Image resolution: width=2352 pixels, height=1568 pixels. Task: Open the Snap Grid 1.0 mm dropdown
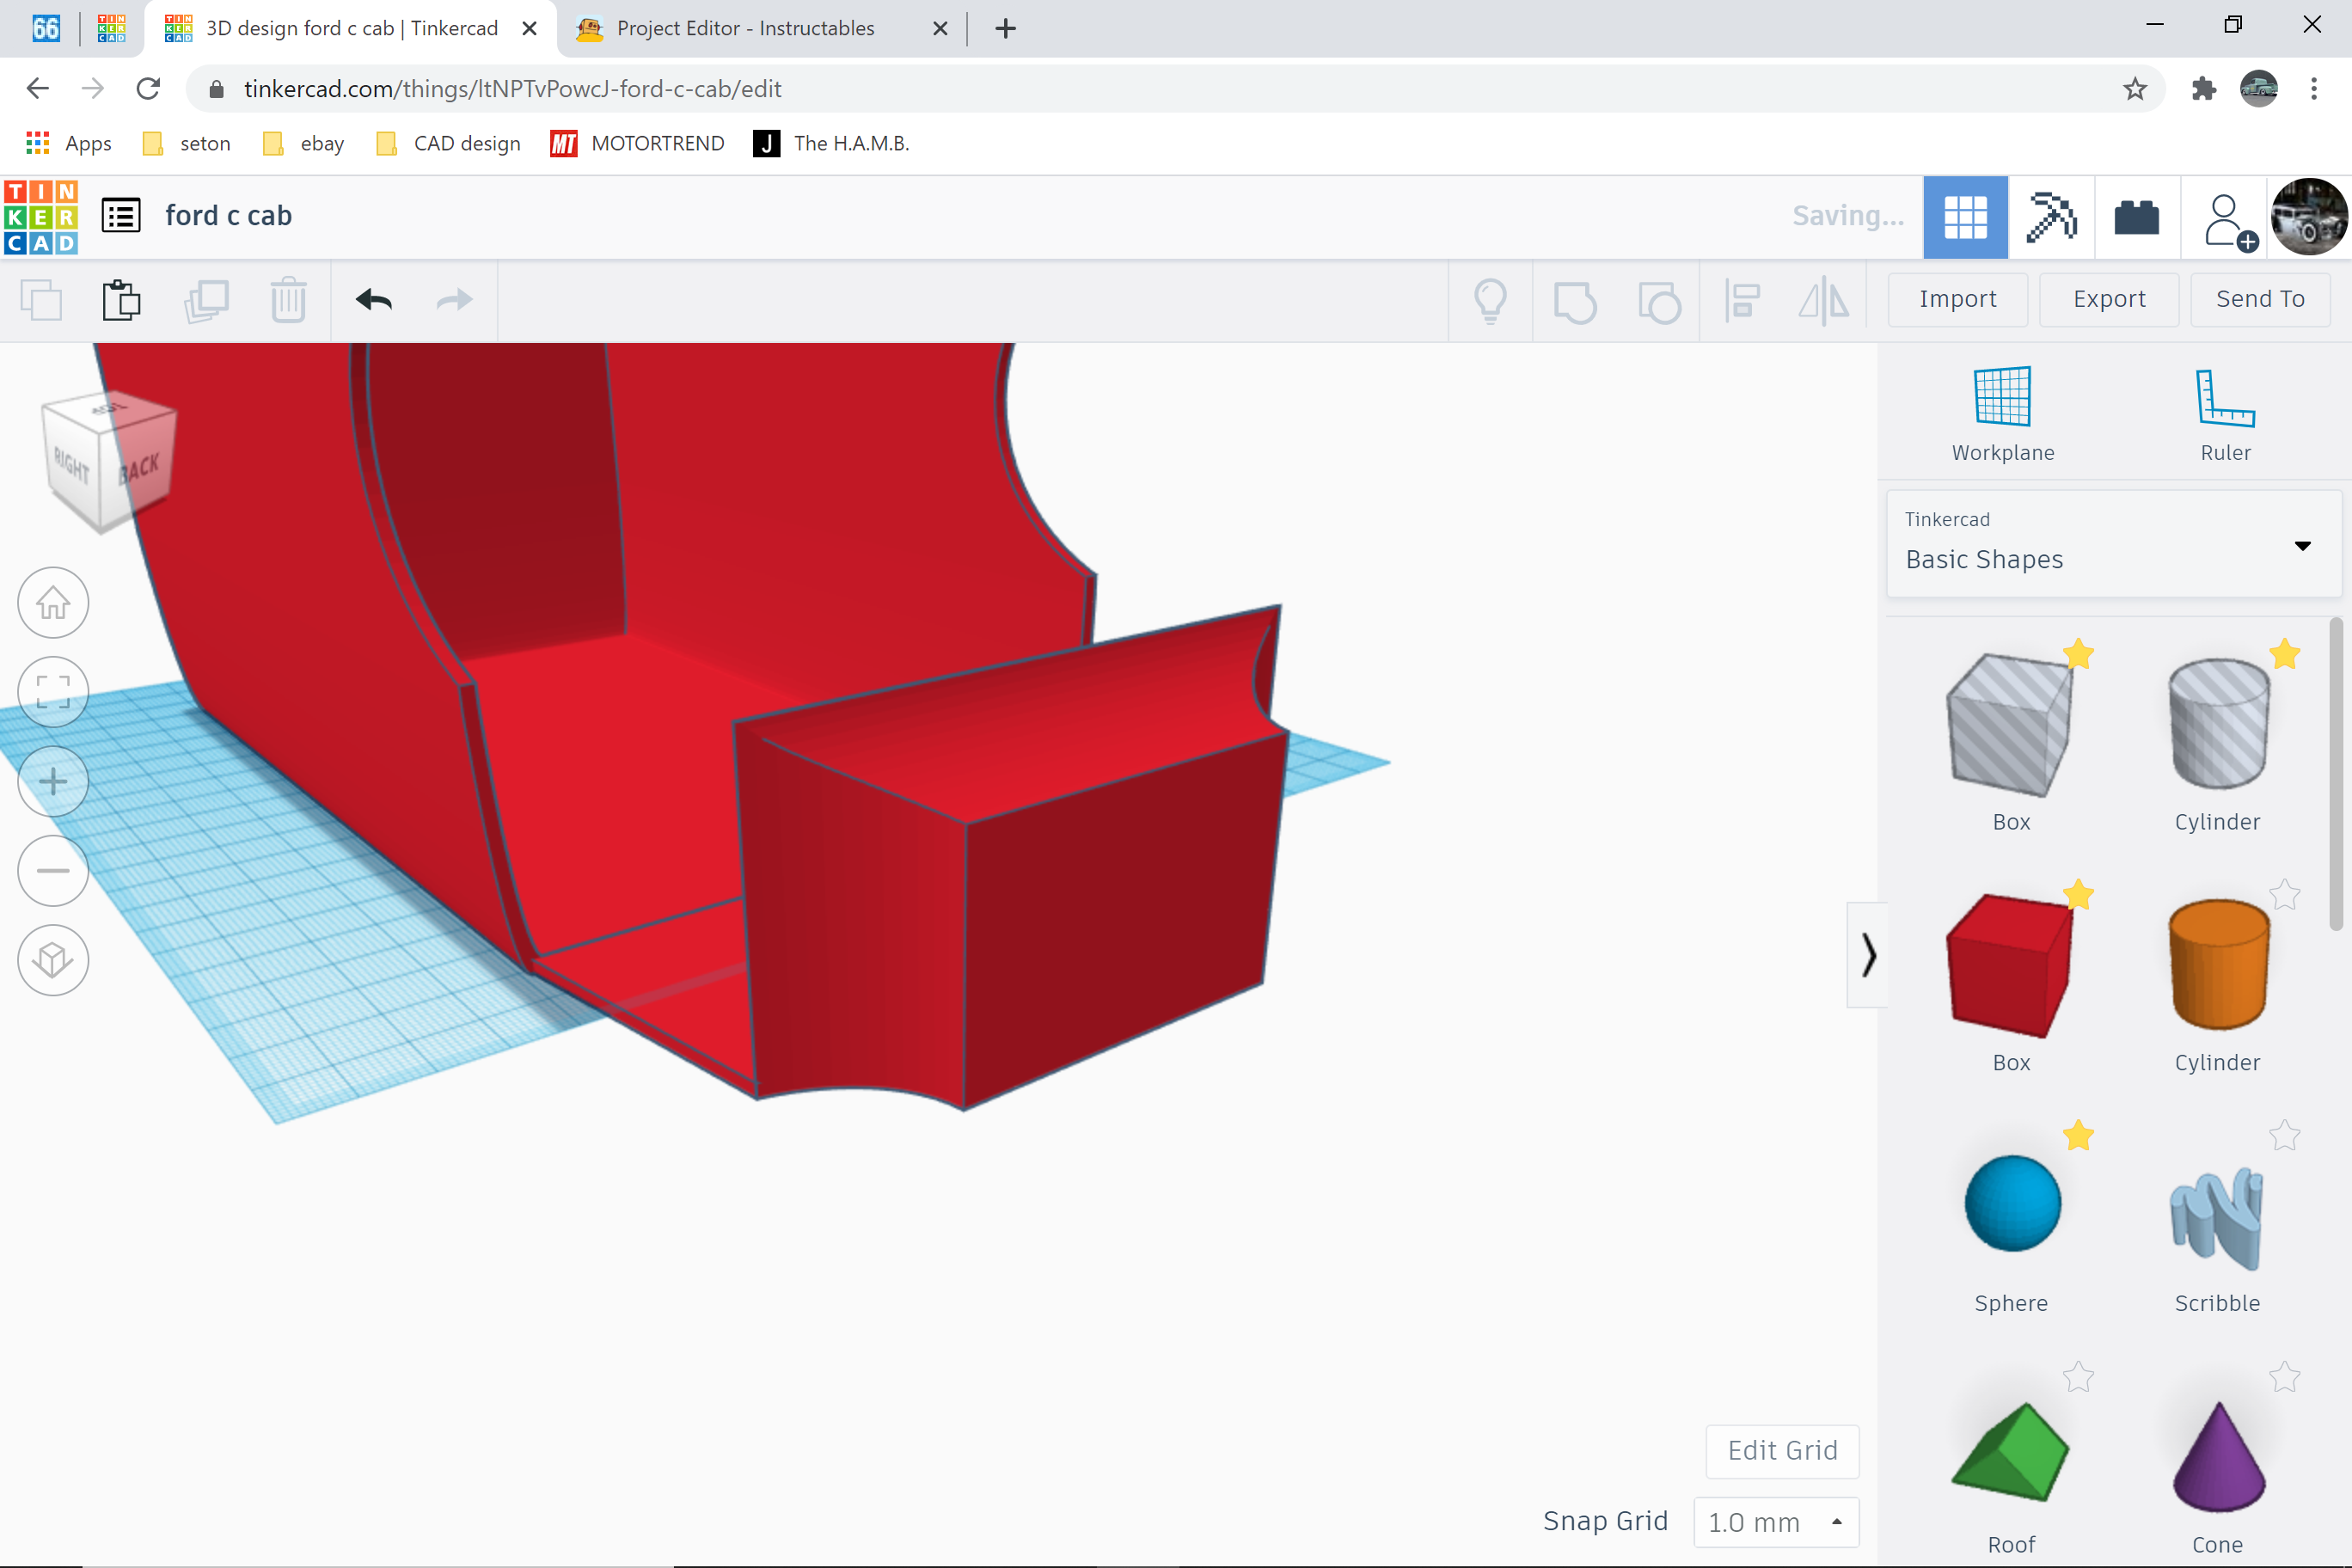click(1776, 1522)
